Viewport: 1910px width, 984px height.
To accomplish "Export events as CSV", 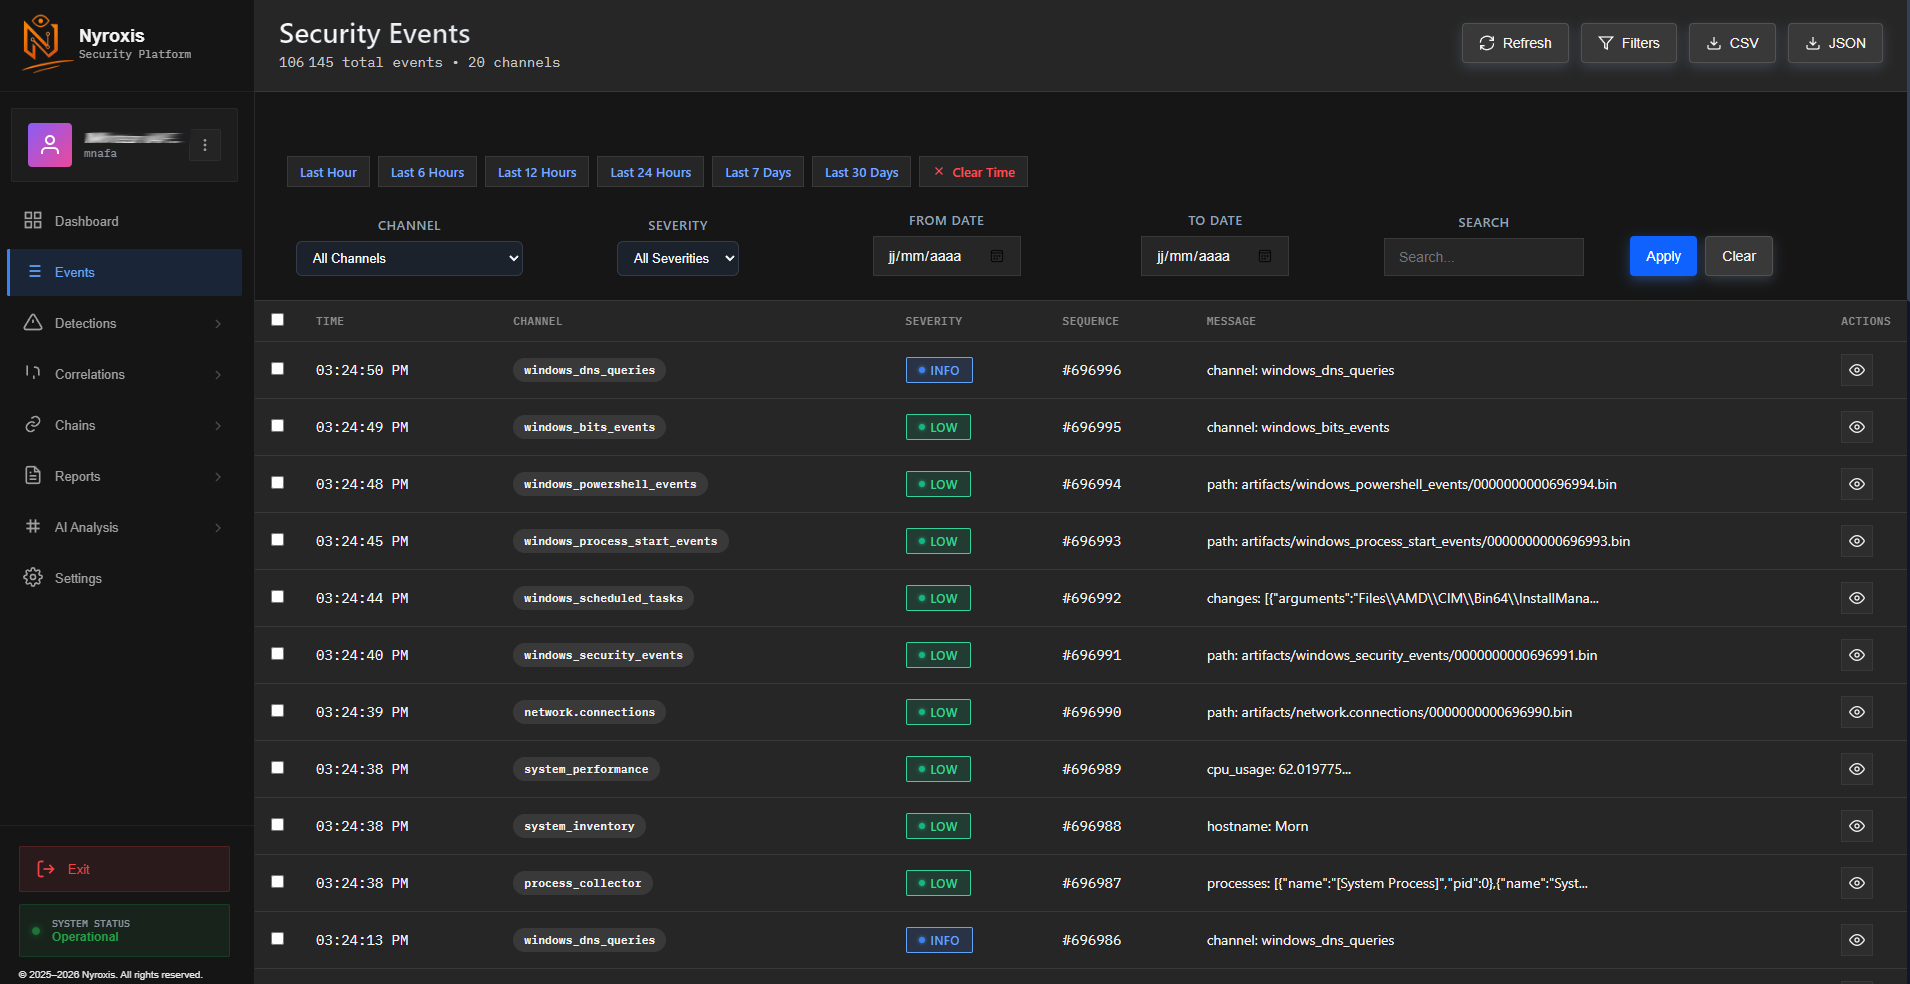I will click(x=1732, y=43).
